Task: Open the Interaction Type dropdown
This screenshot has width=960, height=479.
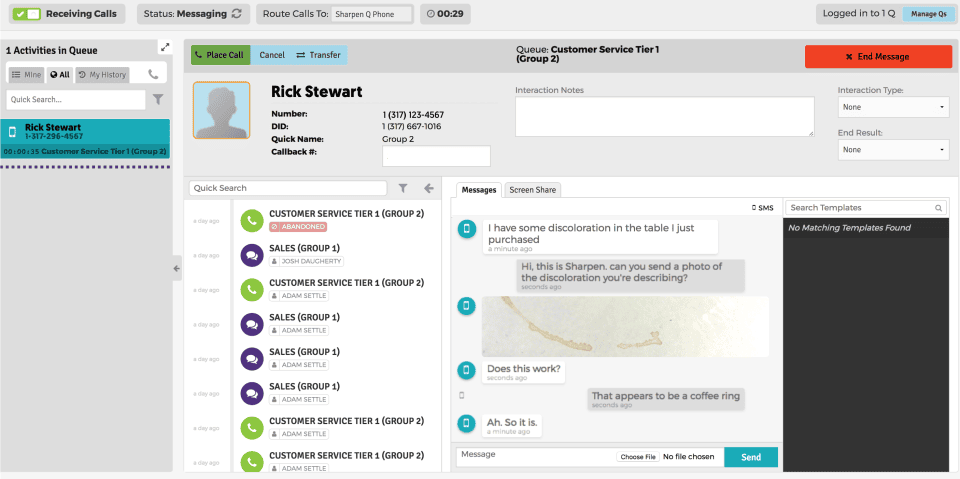Action: click(x=893, y=107)
